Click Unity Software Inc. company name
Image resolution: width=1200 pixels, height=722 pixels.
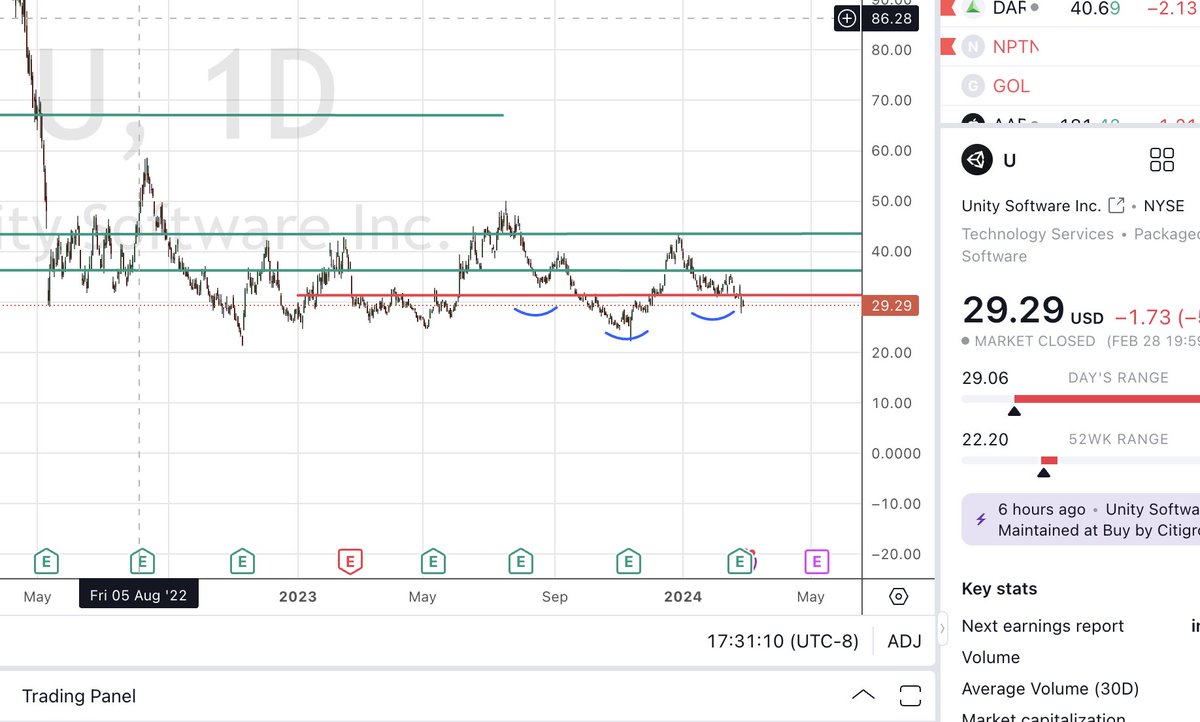[x=1031, y=206]
